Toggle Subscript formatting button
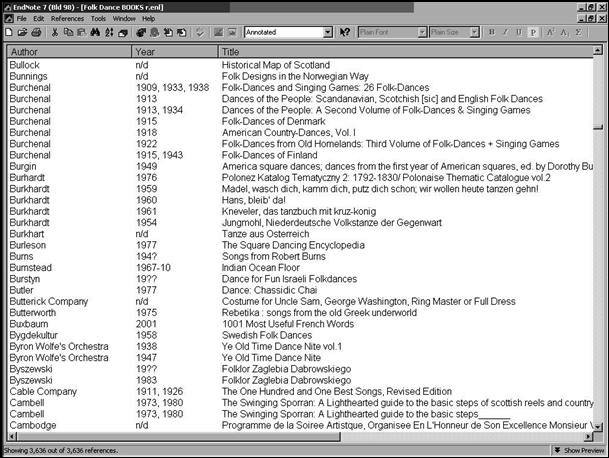 tap(564, 32)
